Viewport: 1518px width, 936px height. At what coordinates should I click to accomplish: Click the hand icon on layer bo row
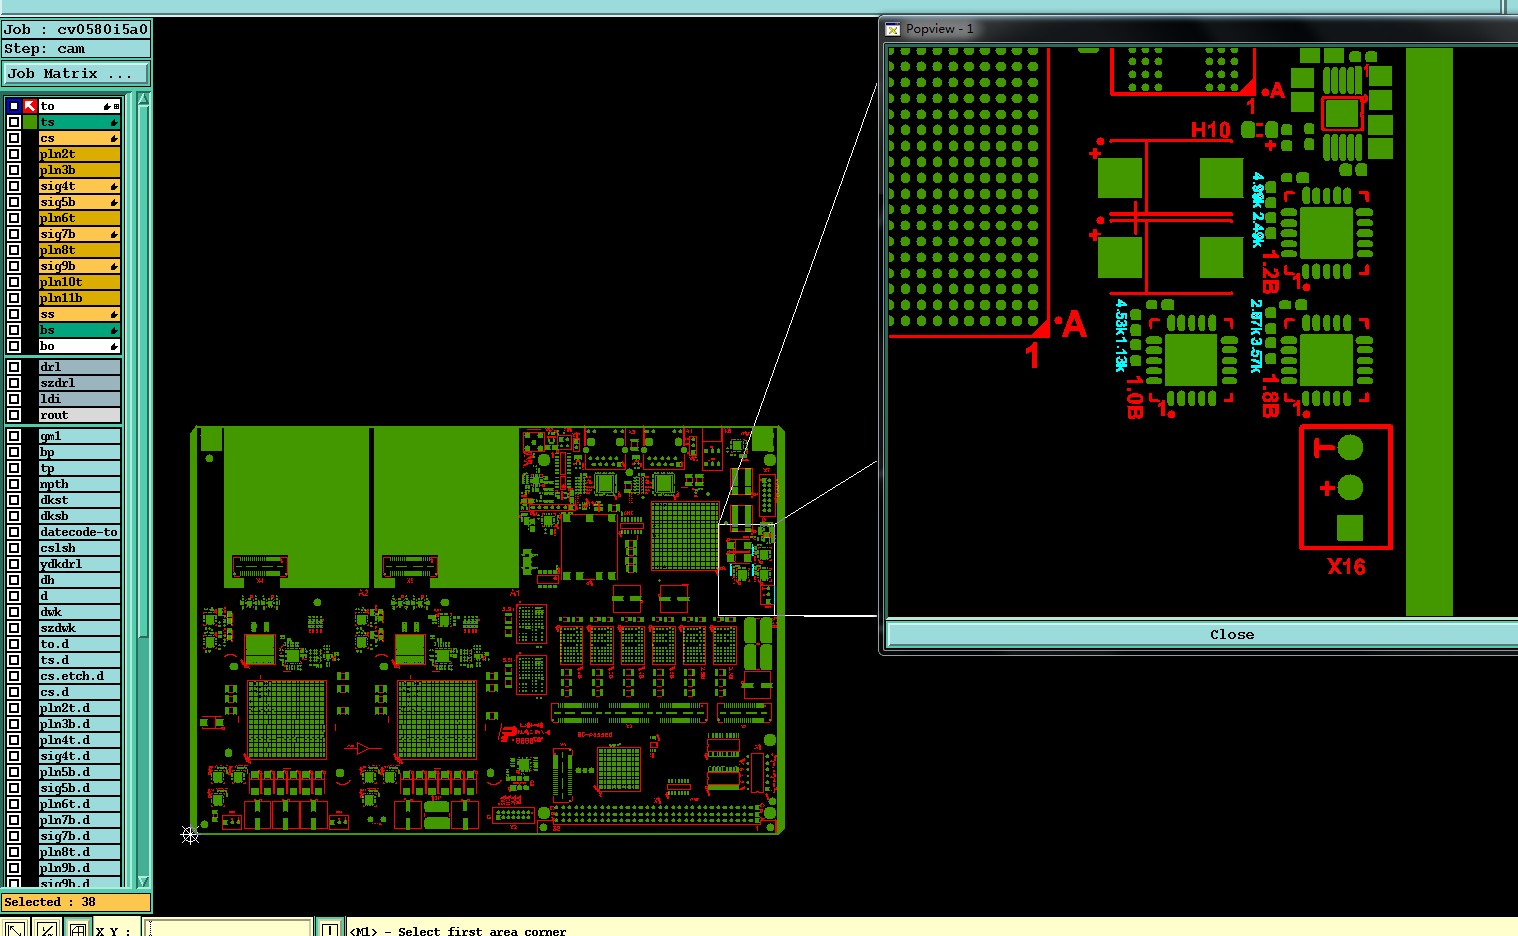tap(114, 346)
